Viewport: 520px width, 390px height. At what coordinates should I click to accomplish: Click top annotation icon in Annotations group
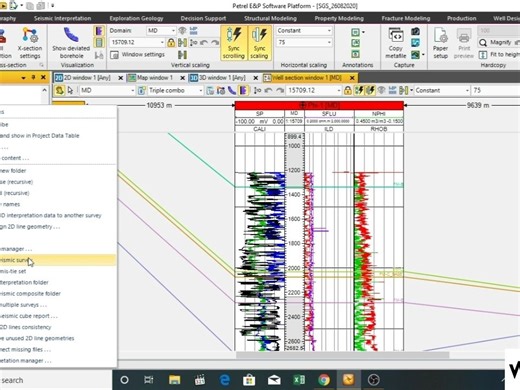click(x=355, y=32)
